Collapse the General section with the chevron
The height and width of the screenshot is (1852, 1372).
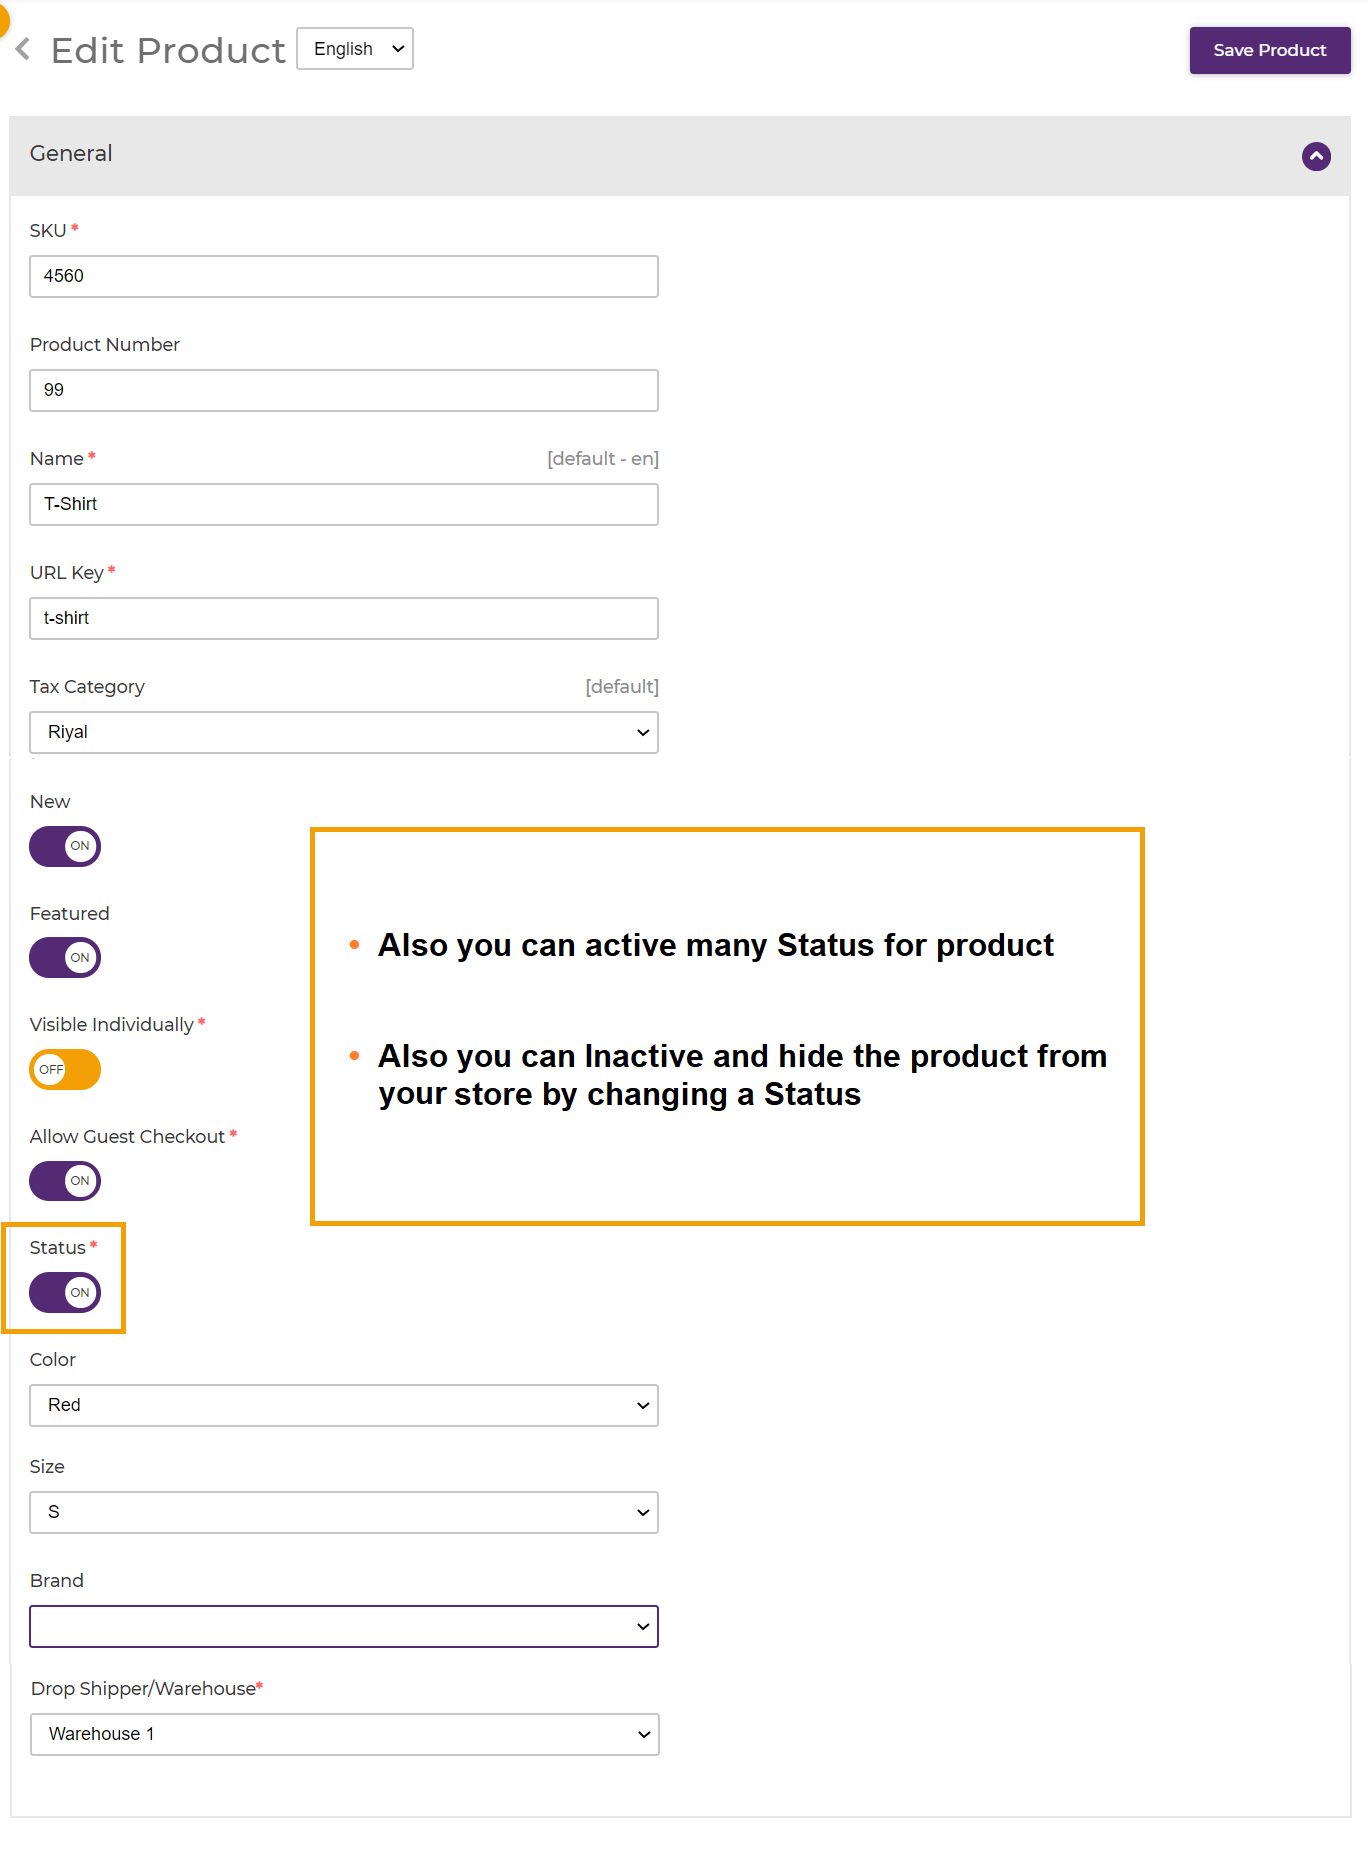[1315, 156]
